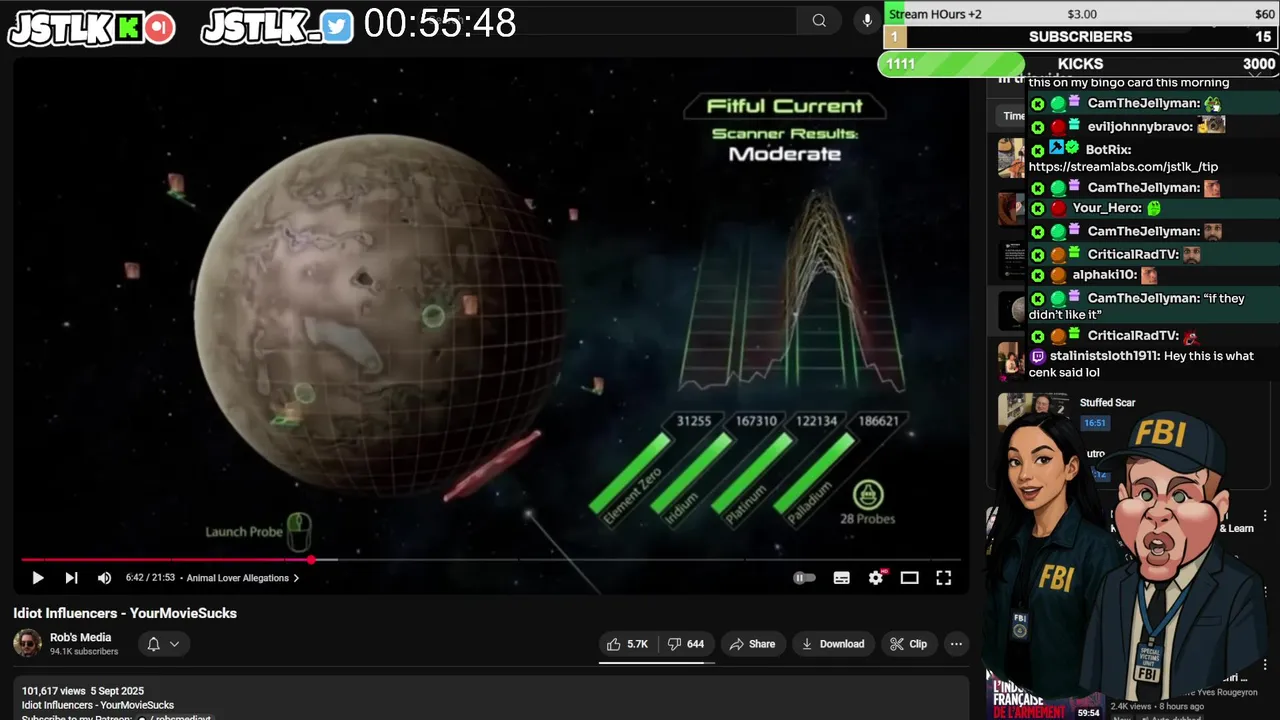
Task: Click eviljohnnybravo's red badge
Action: pyautogui.click(x=1058, y=127)
